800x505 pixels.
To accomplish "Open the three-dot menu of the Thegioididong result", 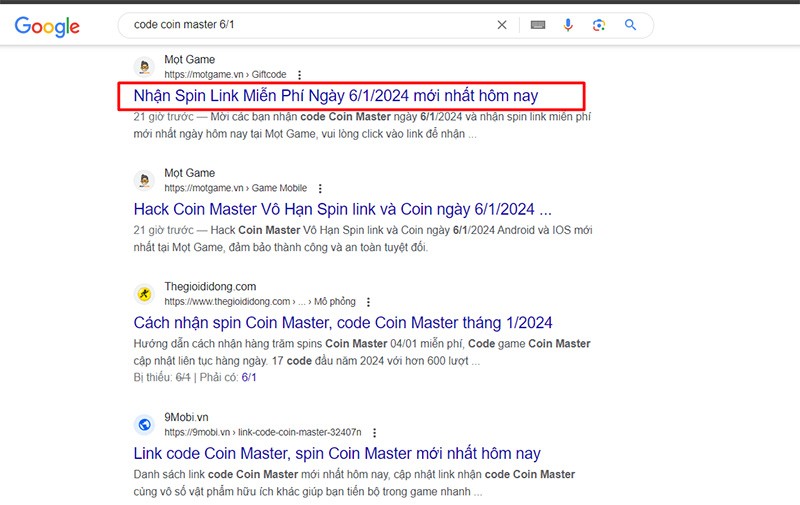I will tap(368, 302).
